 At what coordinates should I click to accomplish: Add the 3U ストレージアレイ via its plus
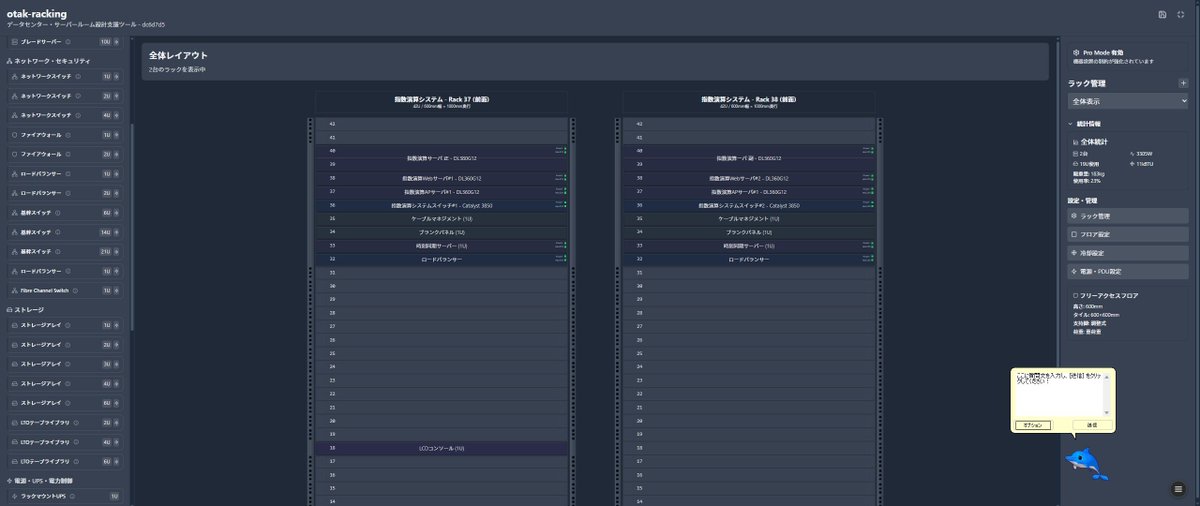point(117,364)
